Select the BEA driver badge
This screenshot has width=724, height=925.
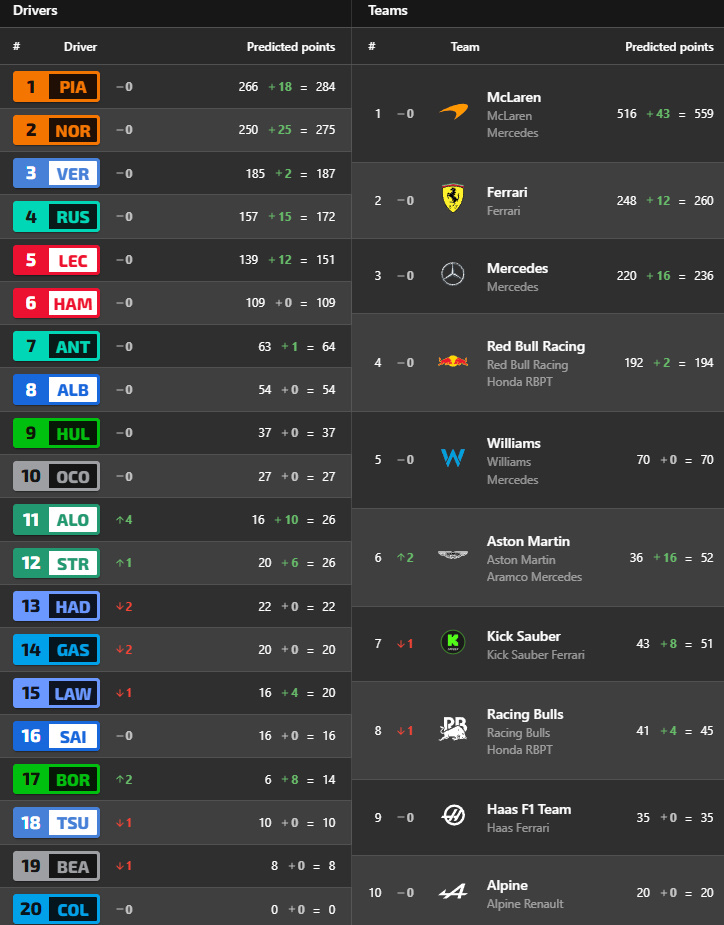[x=57, y=865]
